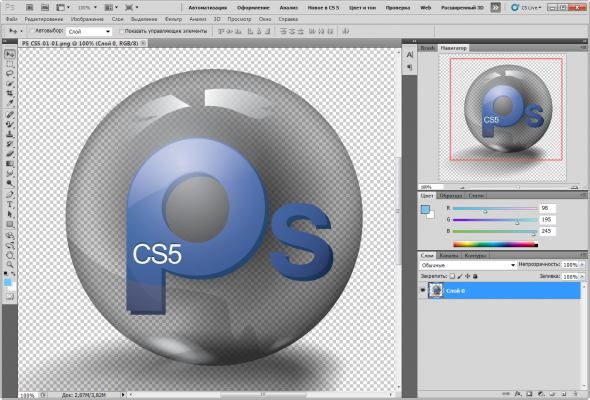Switch to the Каналы tab
The image size is (590, 400).
(x=449, y=256)
